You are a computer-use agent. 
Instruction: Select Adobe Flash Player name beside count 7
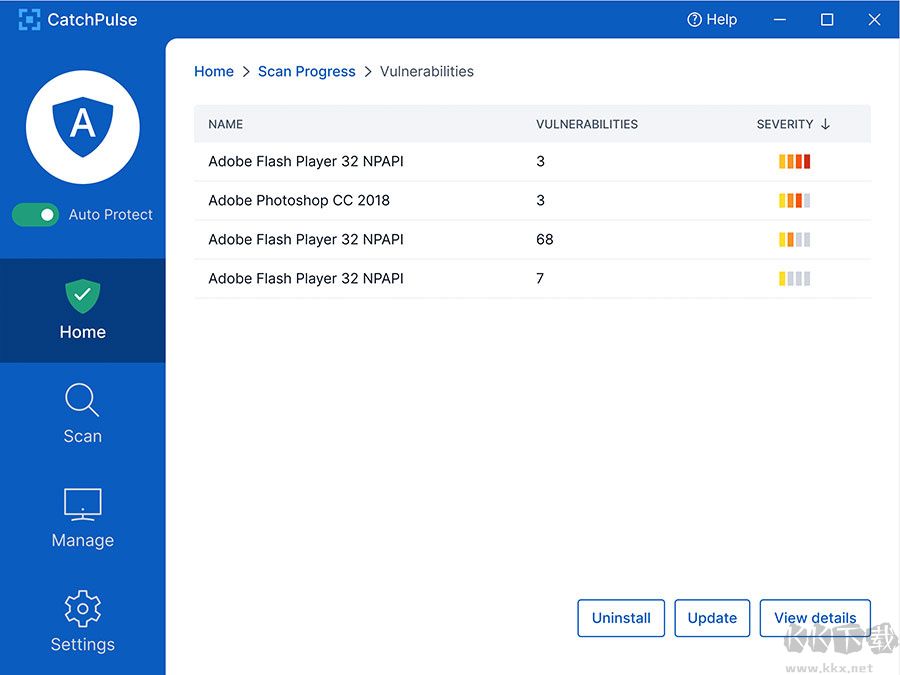[306, 278]
